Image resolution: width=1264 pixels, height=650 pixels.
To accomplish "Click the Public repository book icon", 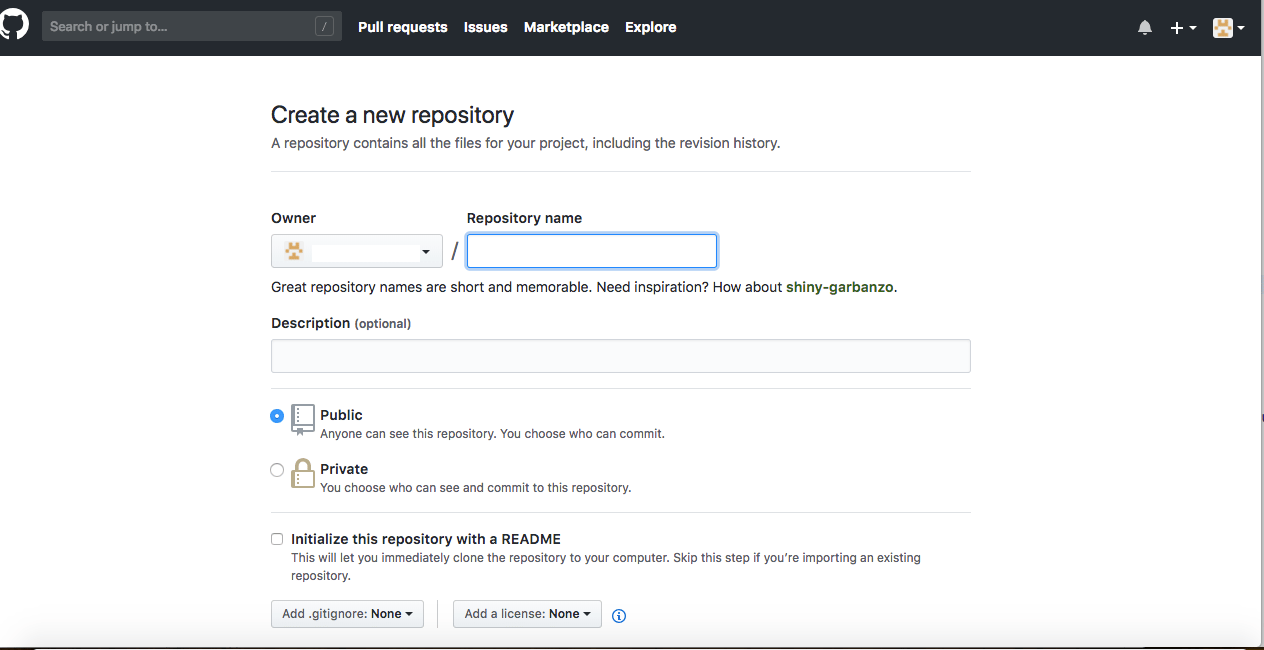I will coord(303,420).
